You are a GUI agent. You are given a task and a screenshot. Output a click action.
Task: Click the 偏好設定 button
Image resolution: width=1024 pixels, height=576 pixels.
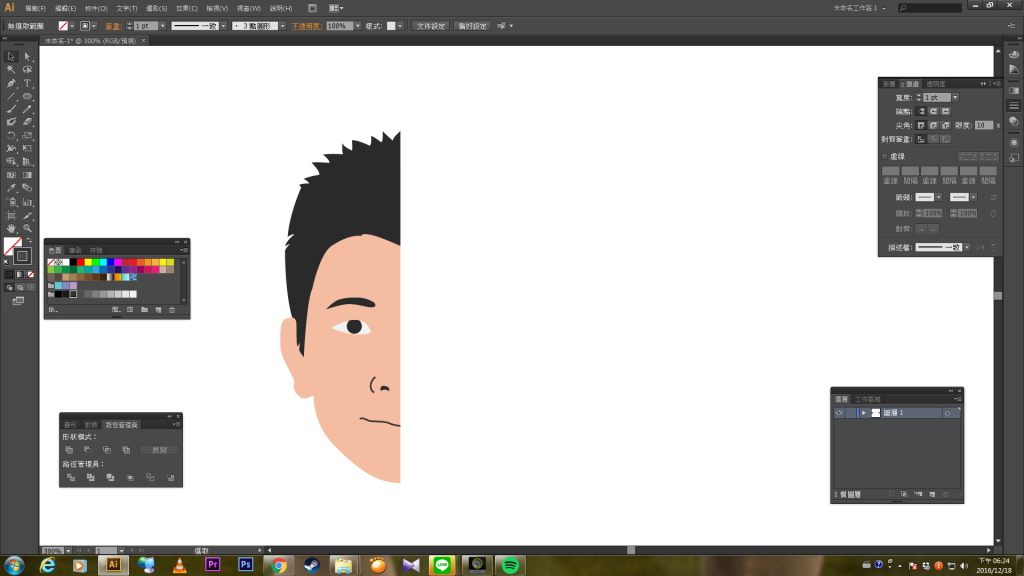[472, 25]
